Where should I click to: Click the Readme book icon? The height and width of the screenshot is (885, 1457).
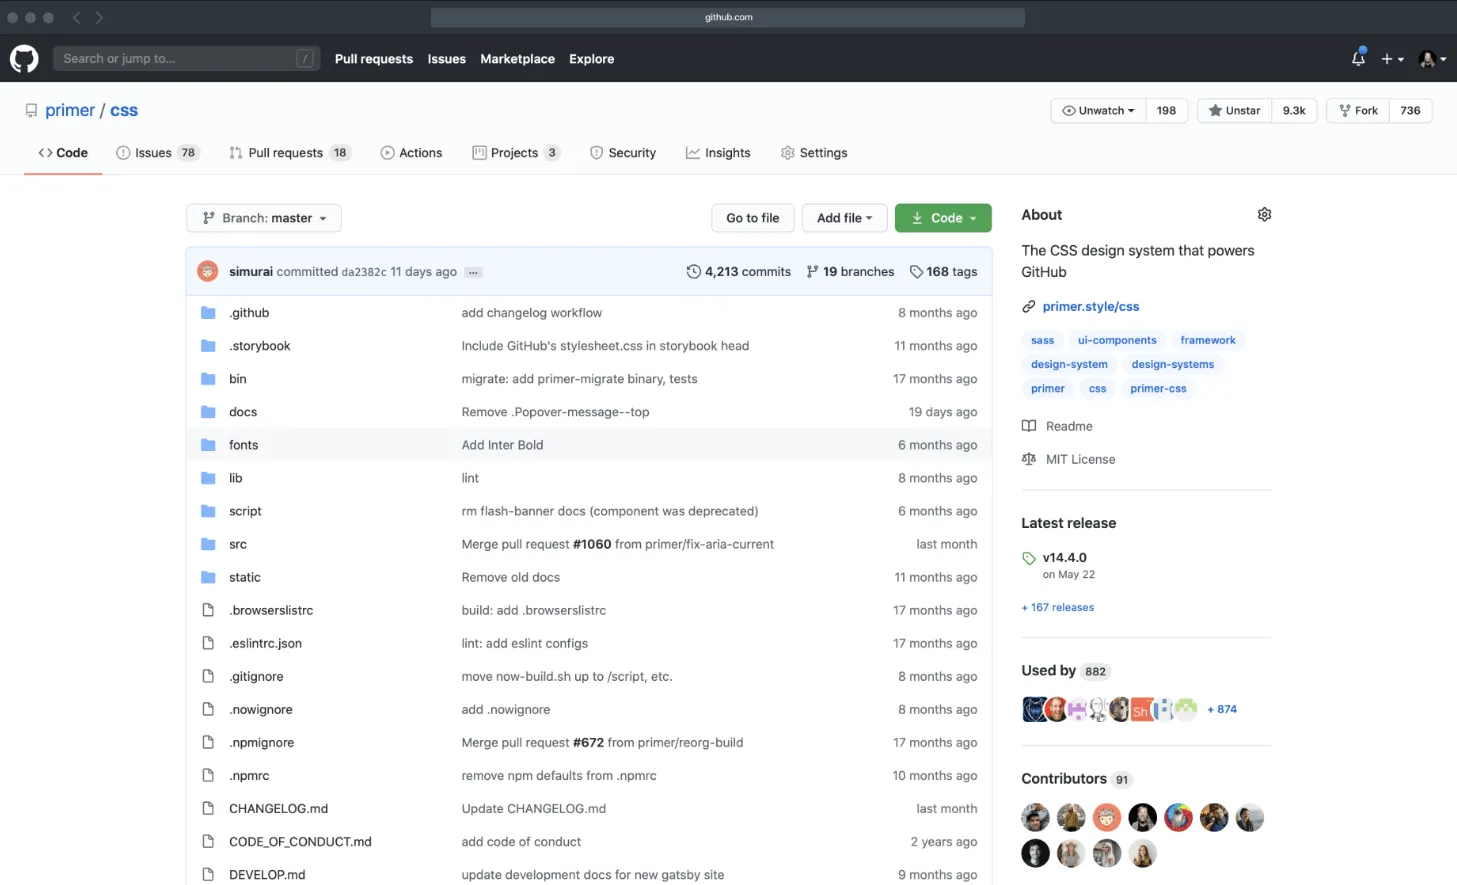pyautogui.click(x=1029, y=426)
